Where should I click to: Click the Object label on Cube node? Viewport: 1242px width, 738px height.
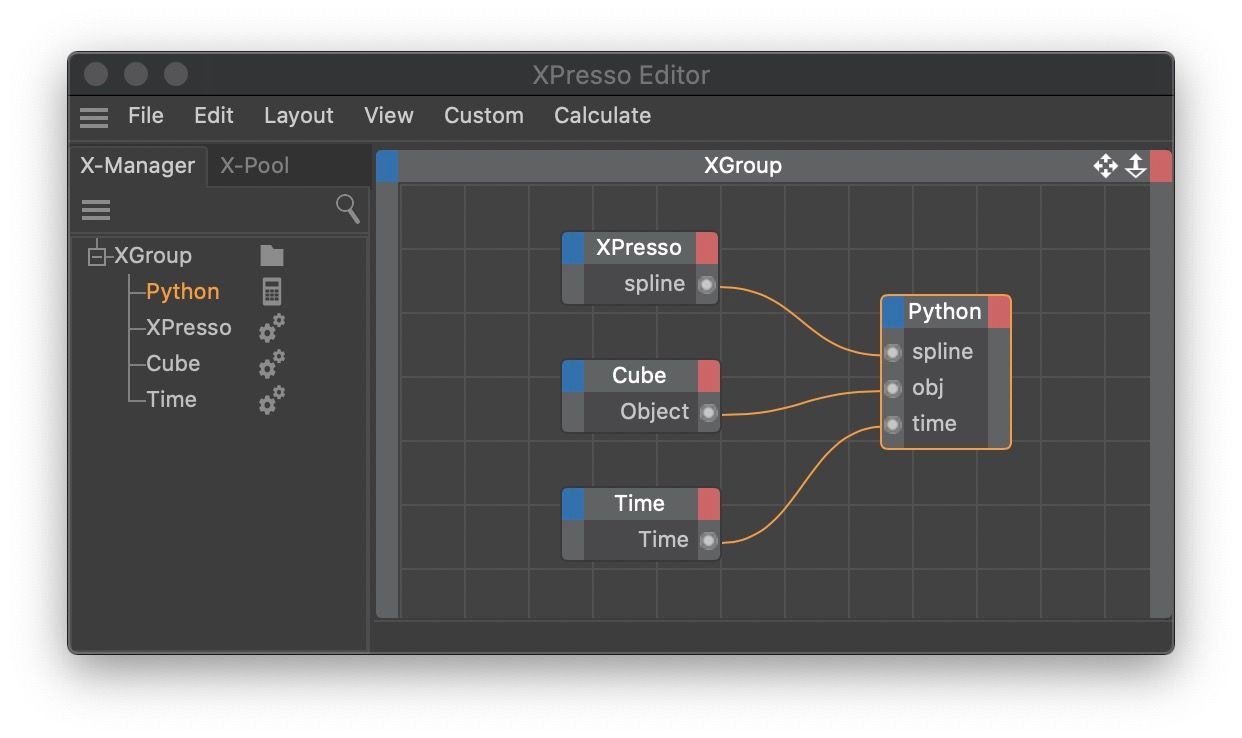click(x=655, y=412)
